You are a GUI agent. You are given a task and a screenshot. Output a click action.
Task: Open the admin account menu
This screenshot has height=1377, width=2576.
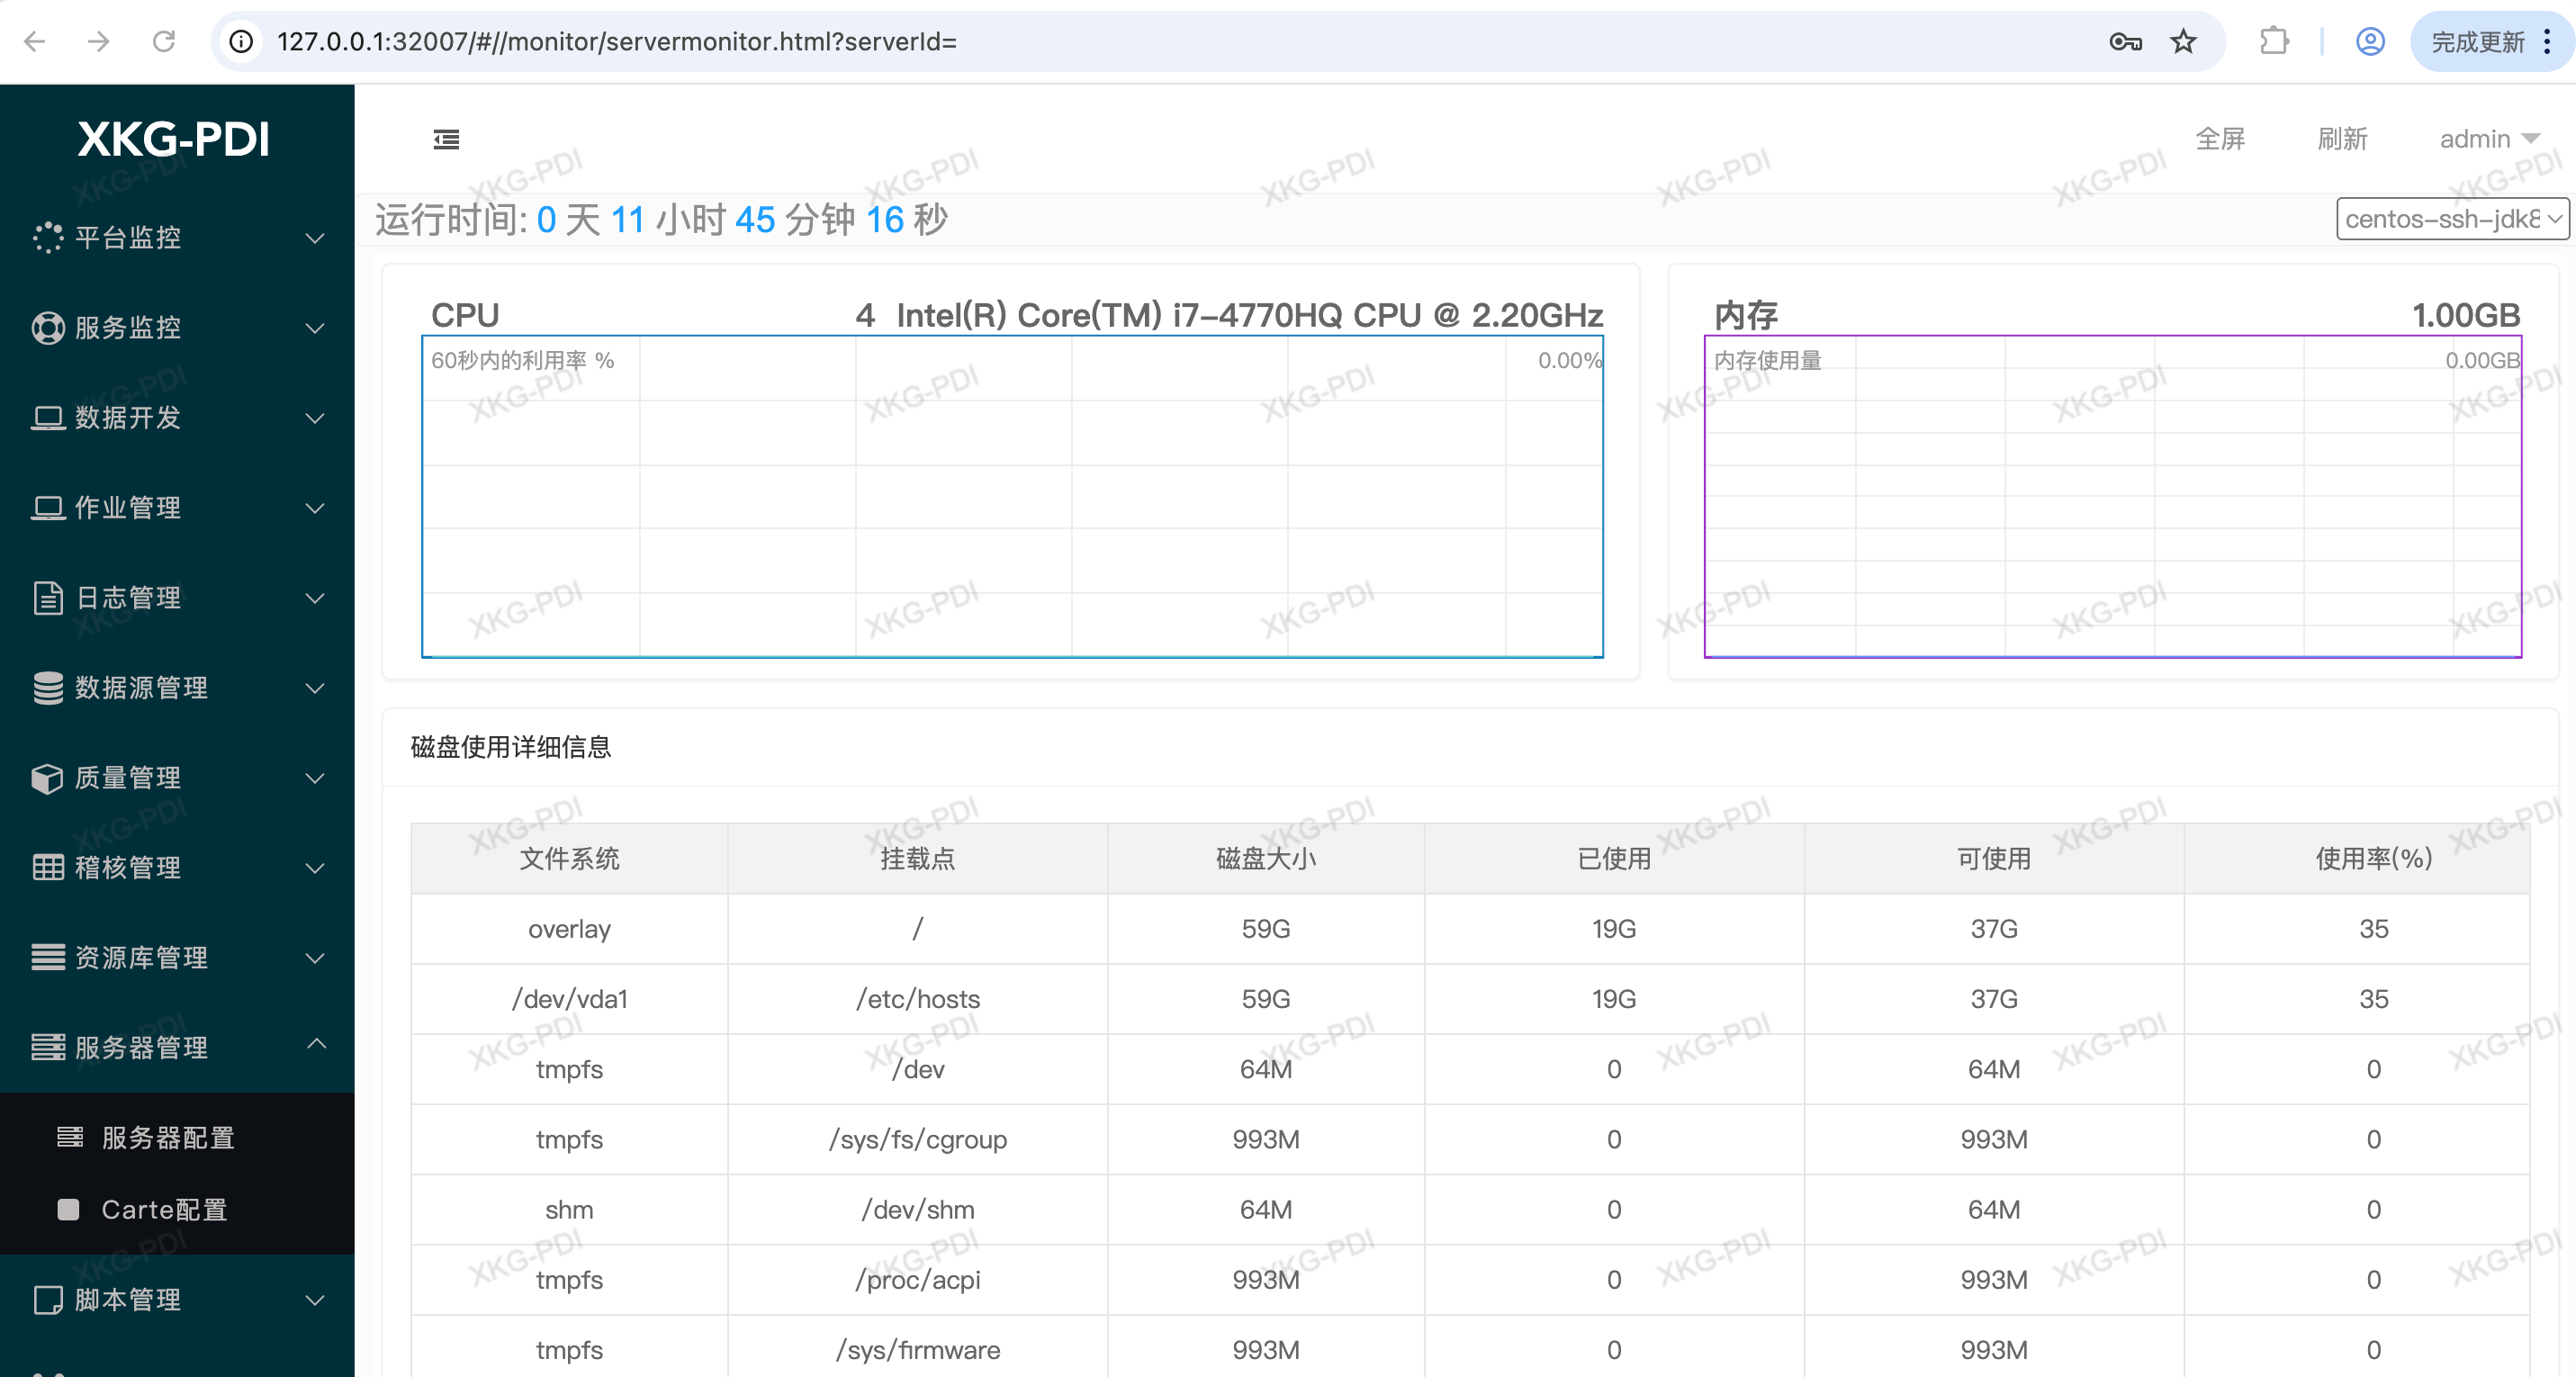click(2490, 139)
